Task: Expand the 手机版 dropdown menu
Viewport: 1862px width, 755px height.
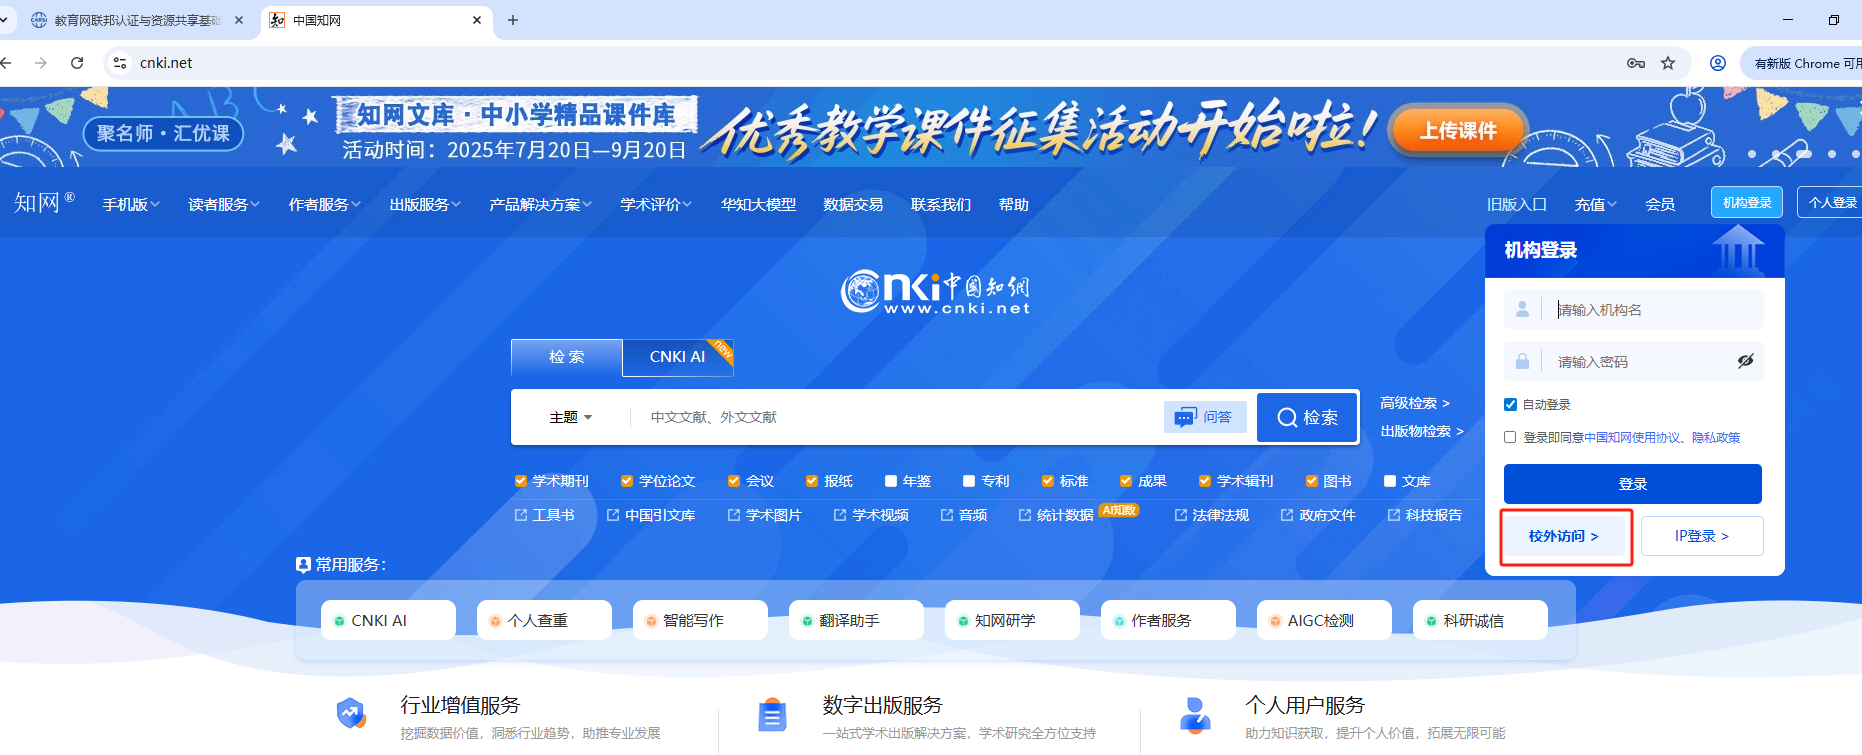Action: click(x=131, y=204)
